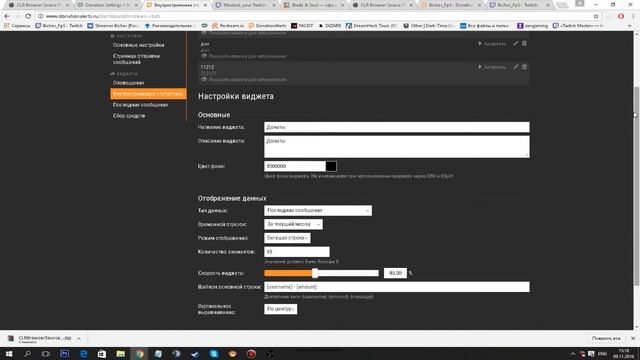This screenshot has height=360, width=640.
Task: Open the Тип данных dropdown
Action: click(x=318, y=210)
